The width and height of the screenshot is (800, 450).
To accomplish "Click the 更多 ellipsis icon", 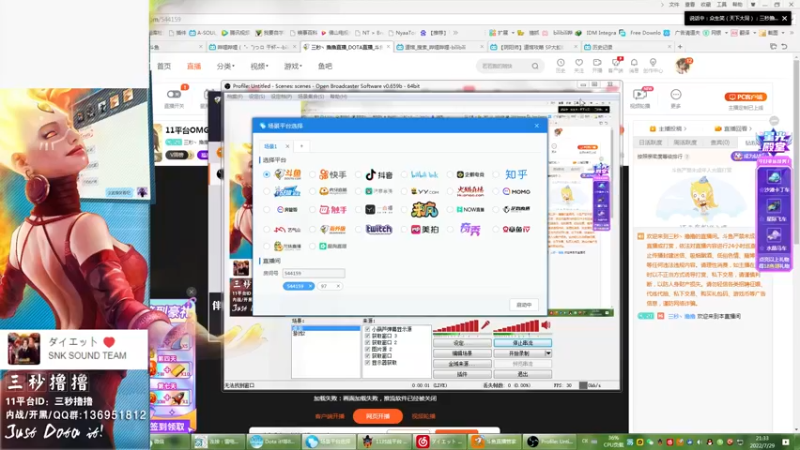I will click(676, 96).
